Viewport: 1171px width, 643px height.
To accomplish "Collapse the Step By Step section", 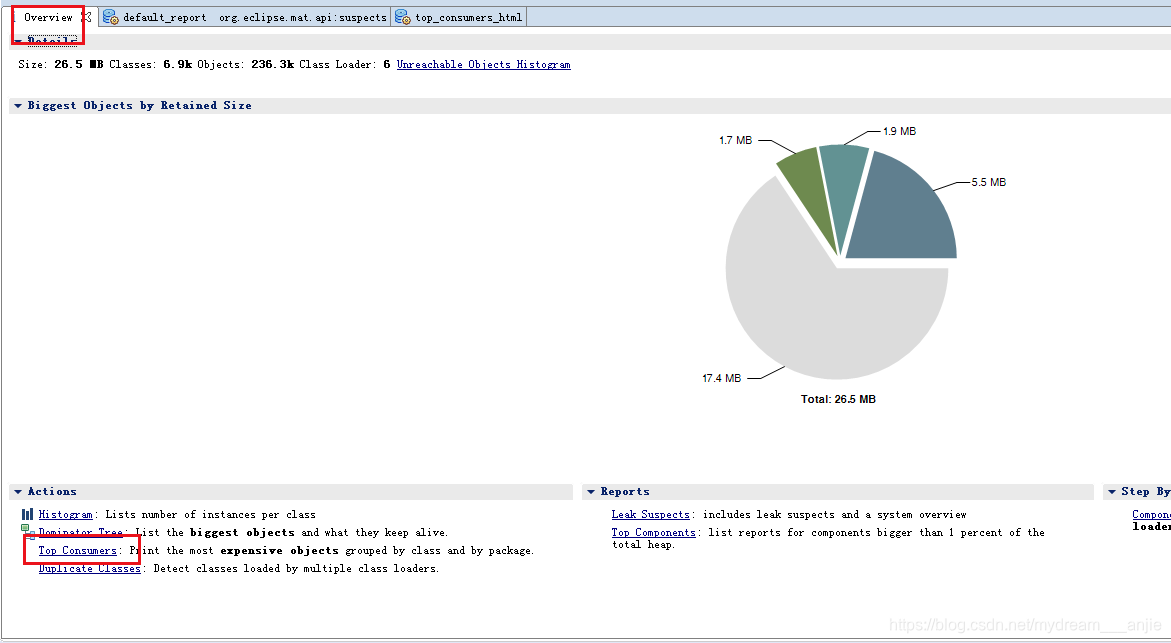I will tap(1111, 492).
